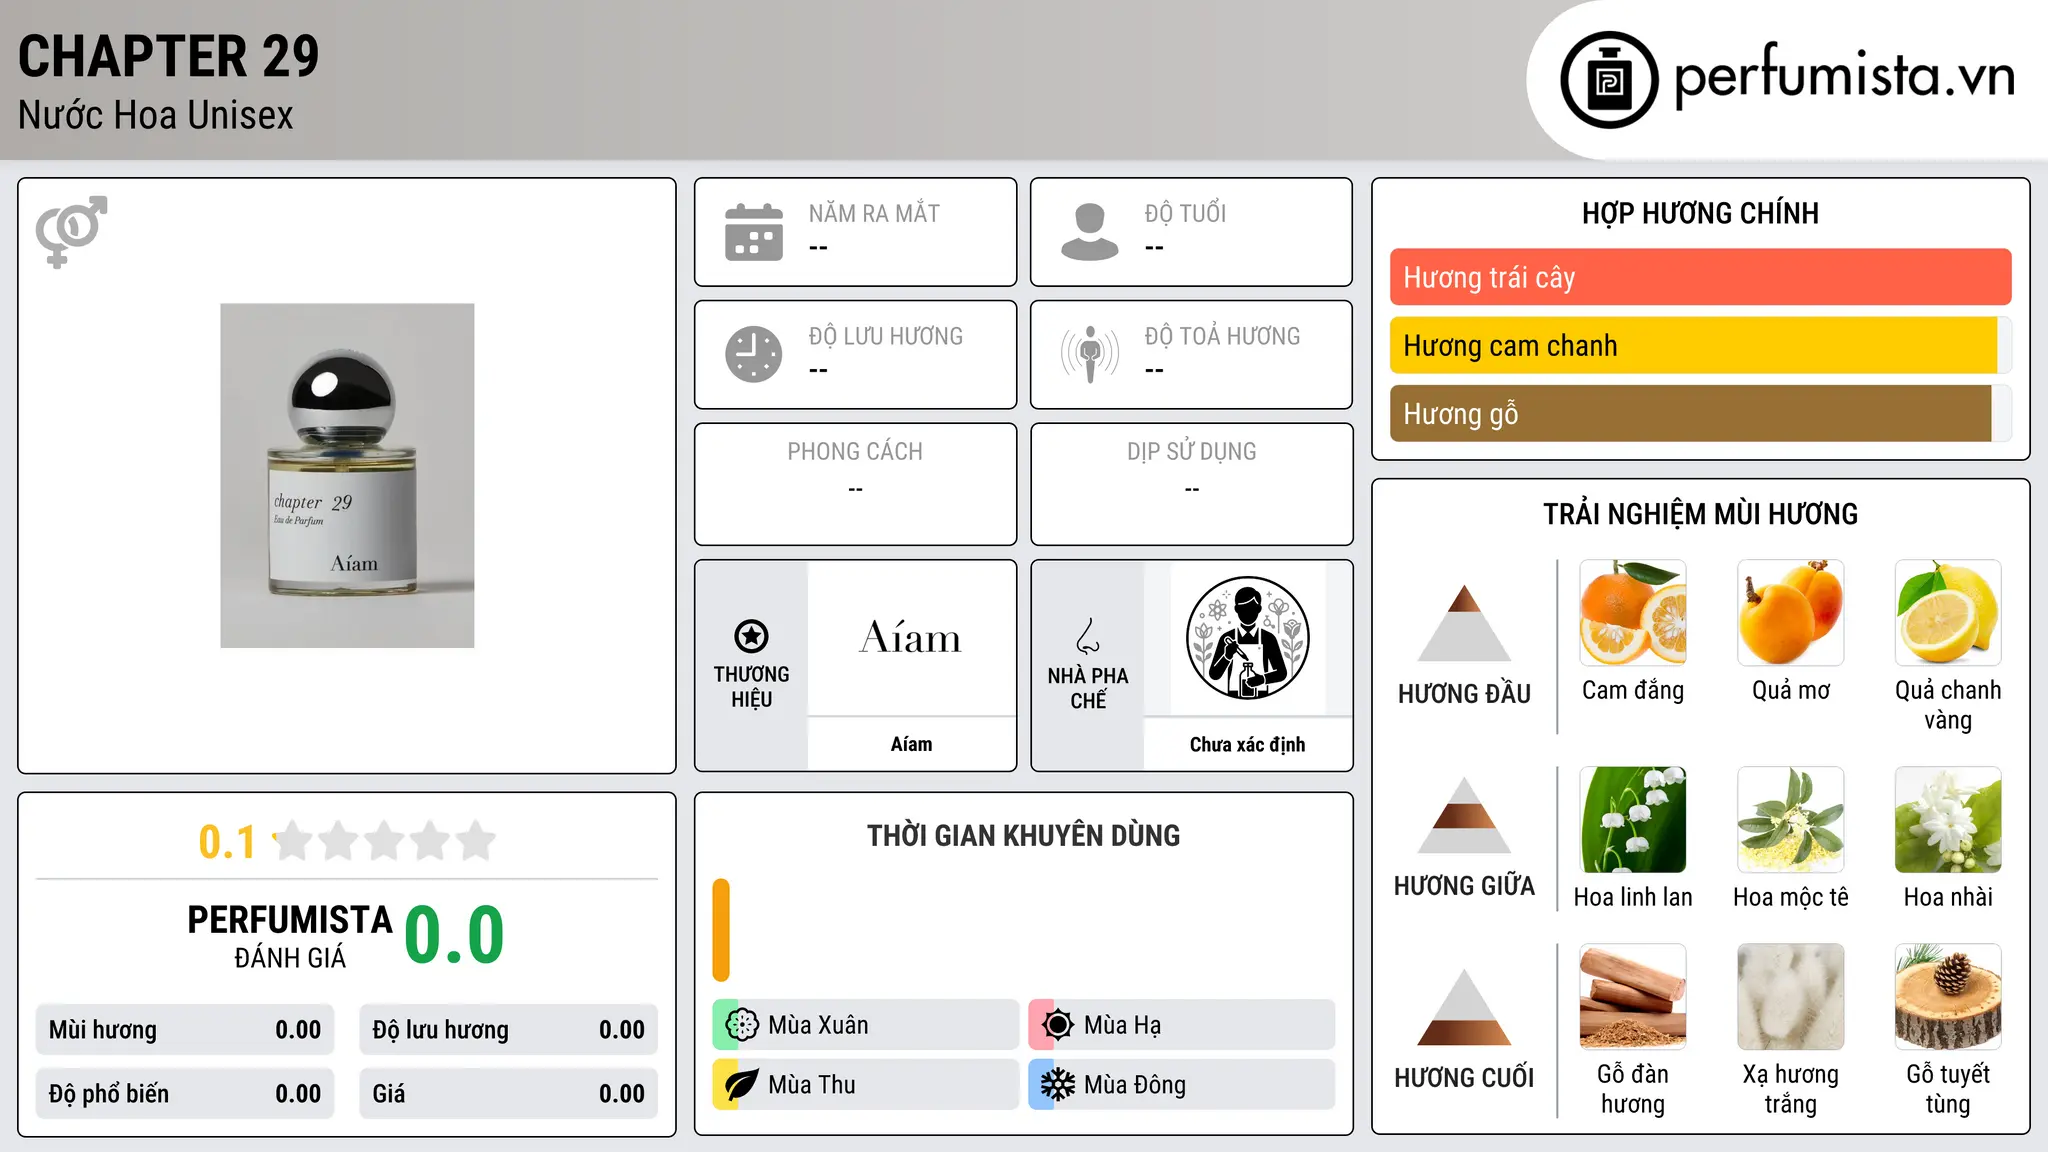
Task: Select the Gỗ đàn hương note image
Action: coord(1633,997)
